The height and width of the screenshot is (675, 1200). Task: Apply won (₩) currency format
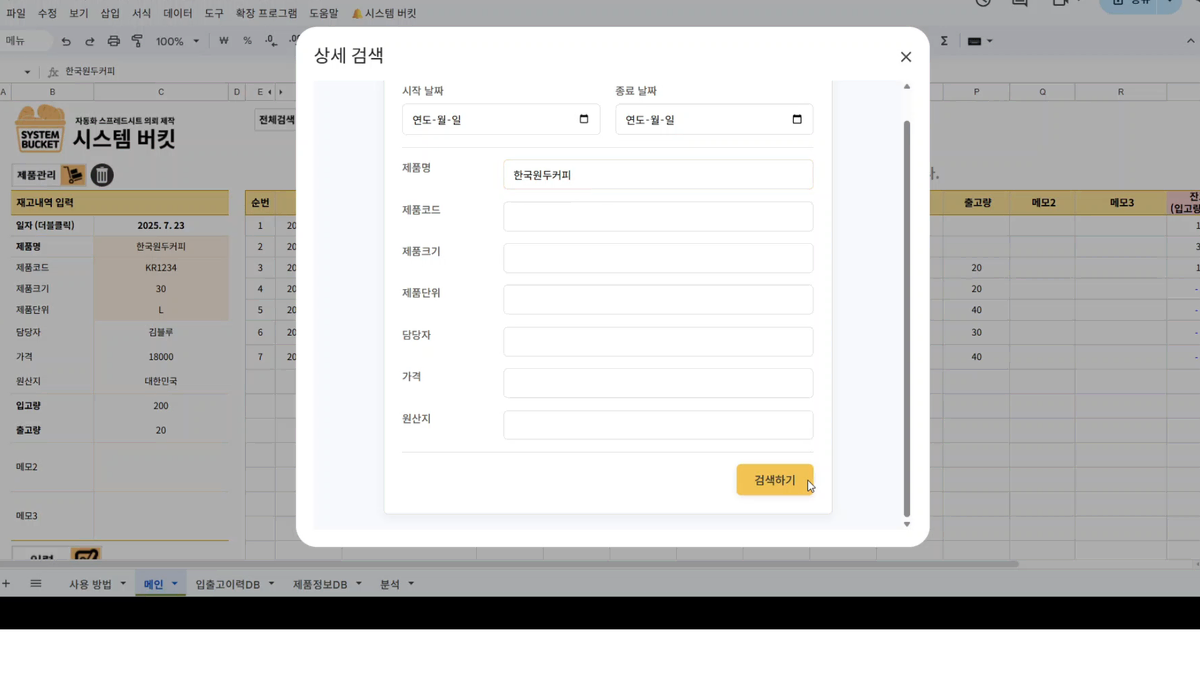223,41
